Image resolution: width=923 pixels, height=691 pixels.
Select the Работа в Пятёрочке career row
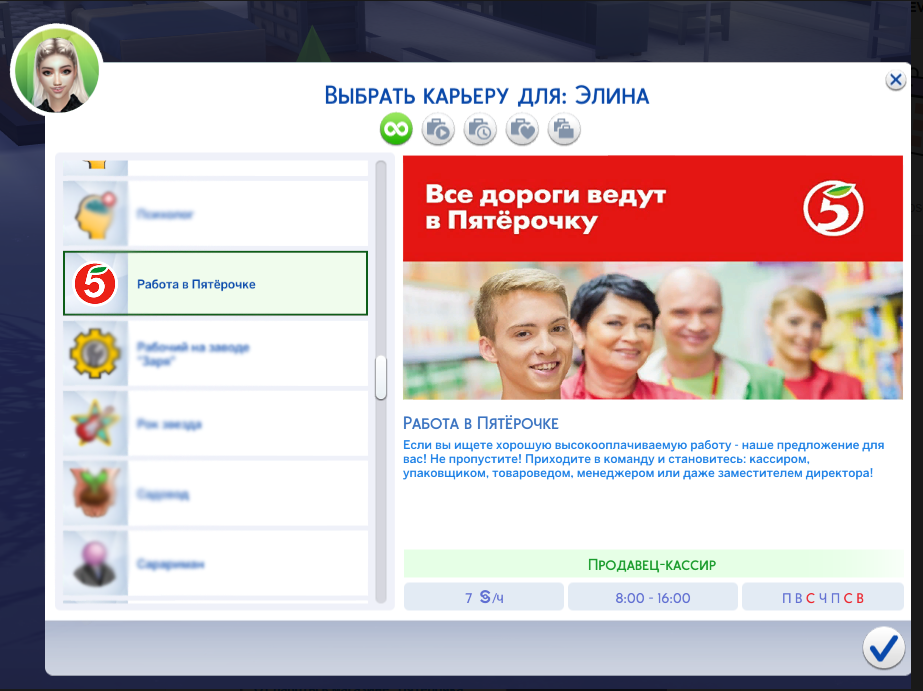click(215, 284)
